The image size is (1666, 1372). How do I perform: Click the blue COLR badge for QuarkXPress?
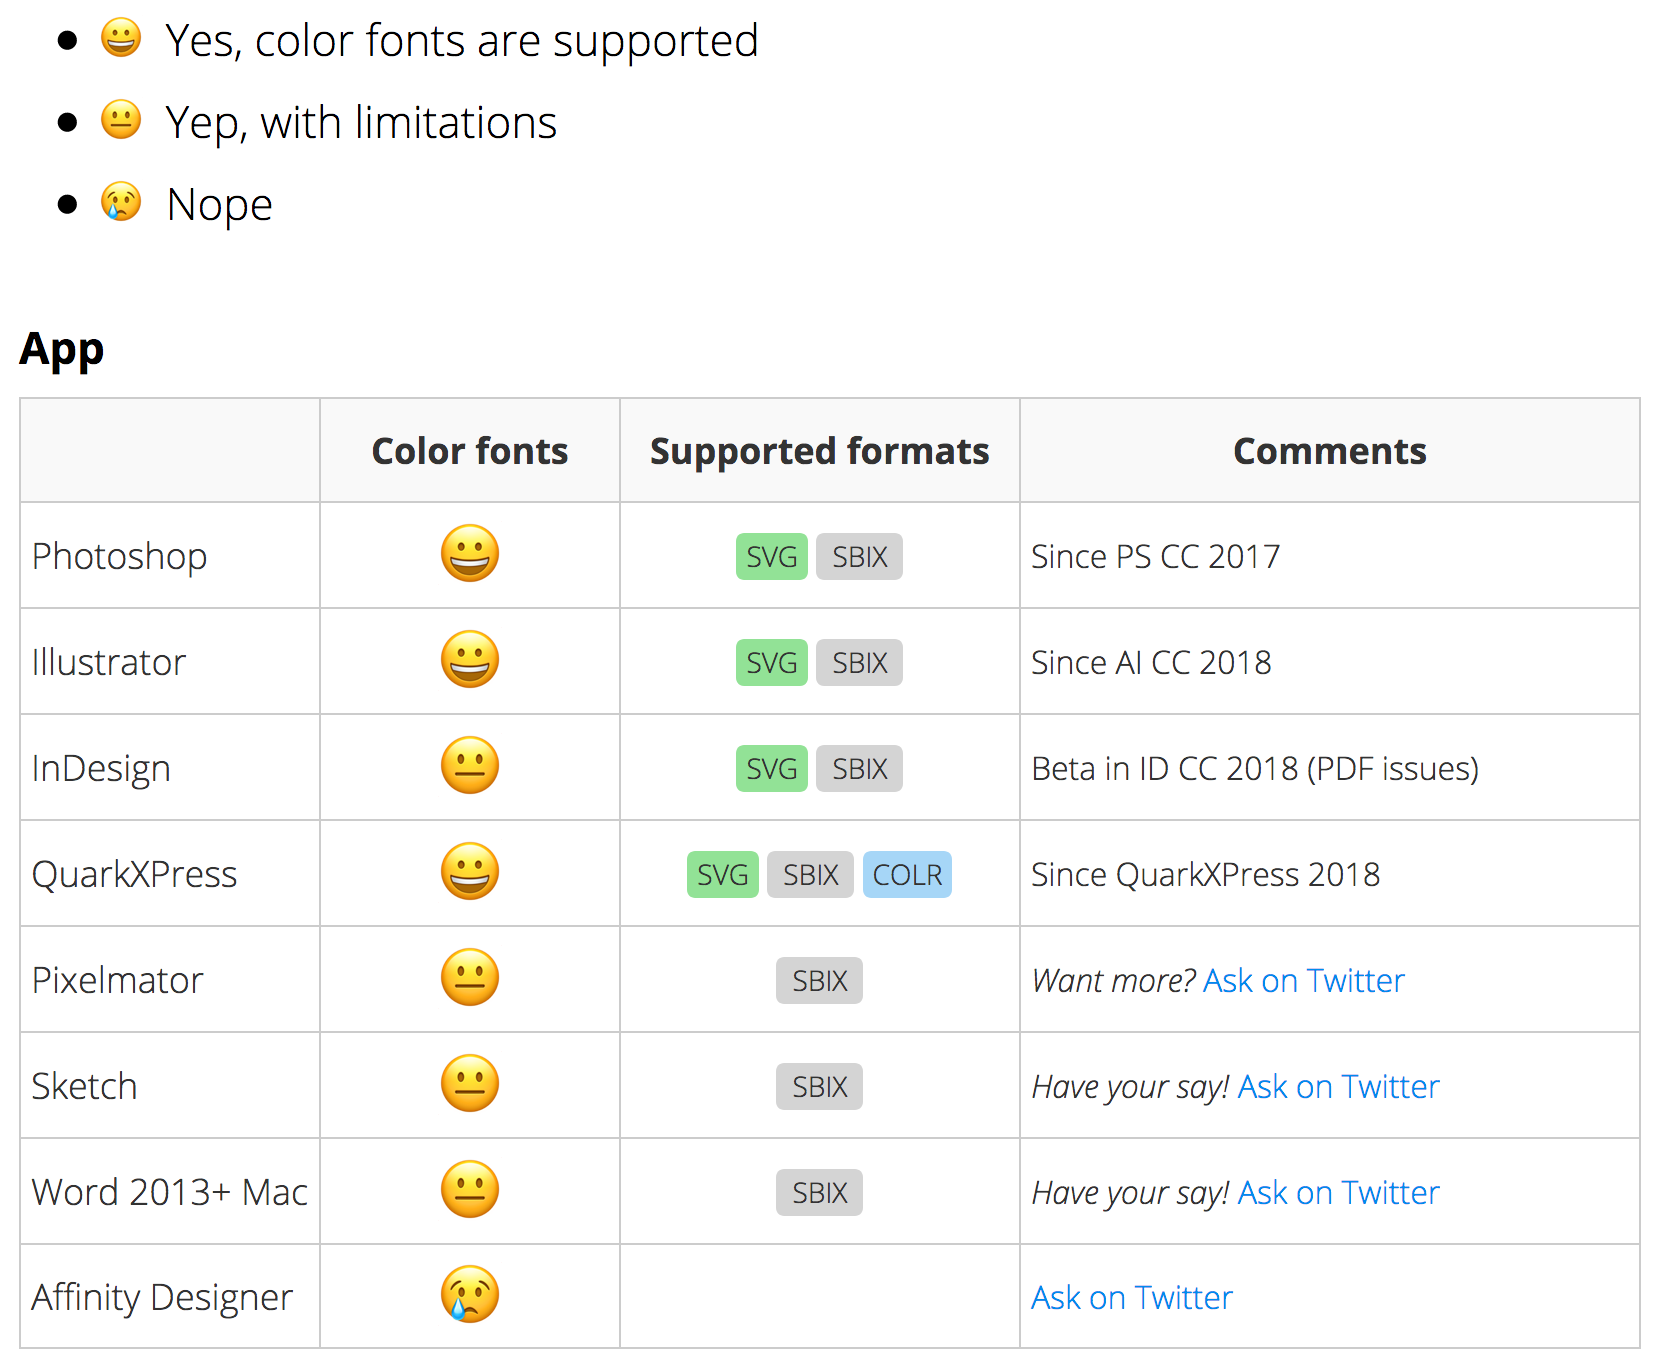tap(907, 875)
